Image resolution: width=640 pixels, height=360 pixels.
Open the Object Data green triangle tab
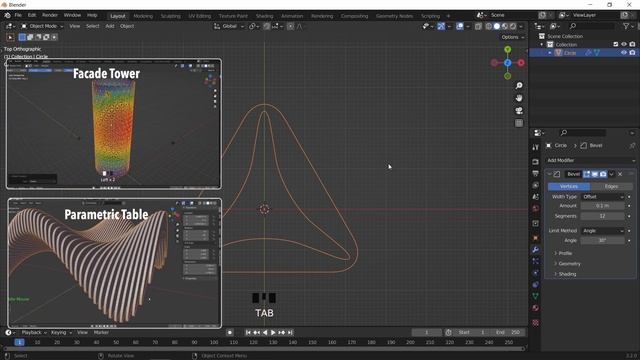536,296
